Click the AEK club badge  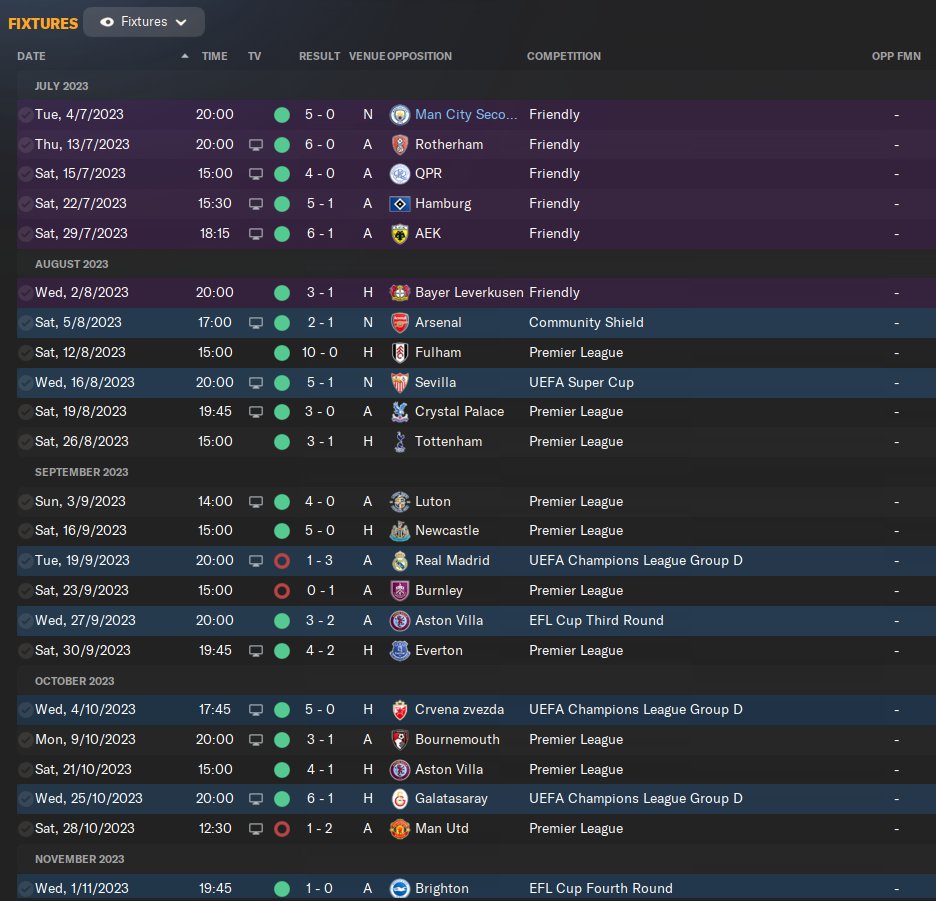tap(399, 233)
